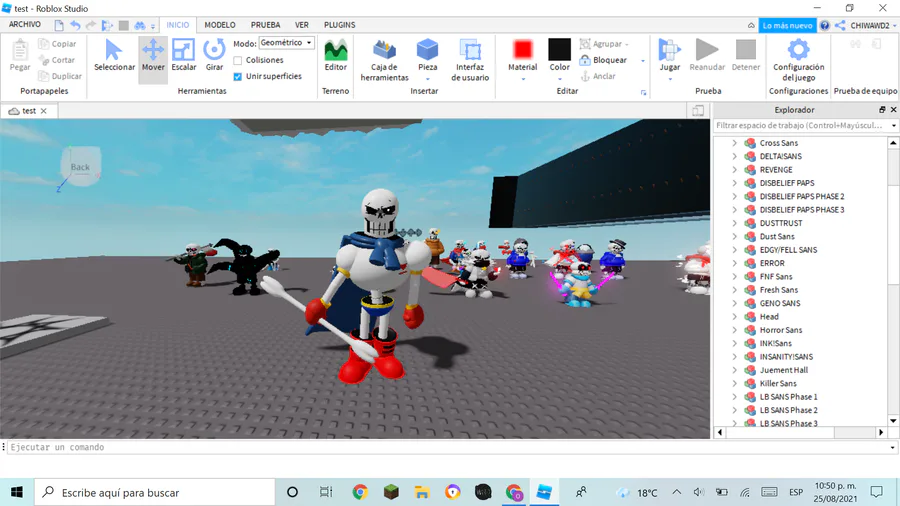Click Explorador scroll down arrow
900x506 pixels.
coord(893,420)
